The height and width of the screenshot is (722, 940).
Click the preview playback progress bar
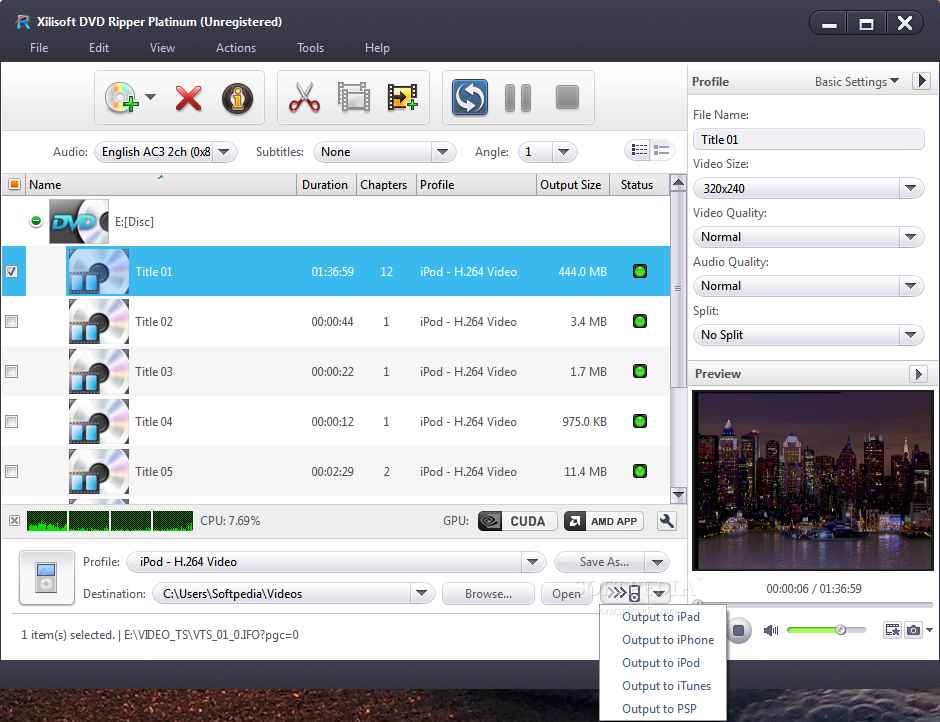click(x=813, y=604)
